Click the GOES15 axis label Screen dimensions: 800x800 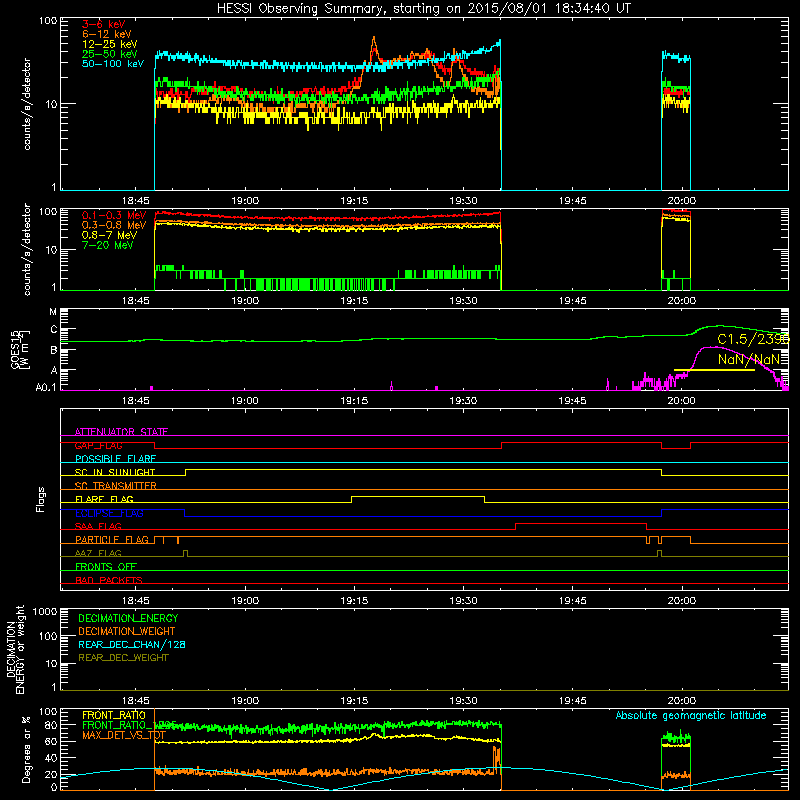click(x=16, y=350)
